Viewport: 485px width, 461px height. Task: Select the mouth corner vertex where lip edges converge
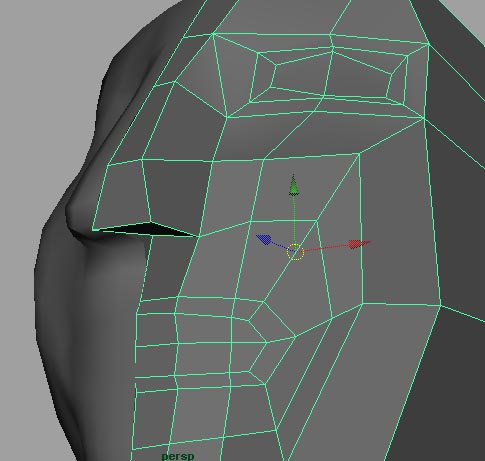(x=296, y=336)
